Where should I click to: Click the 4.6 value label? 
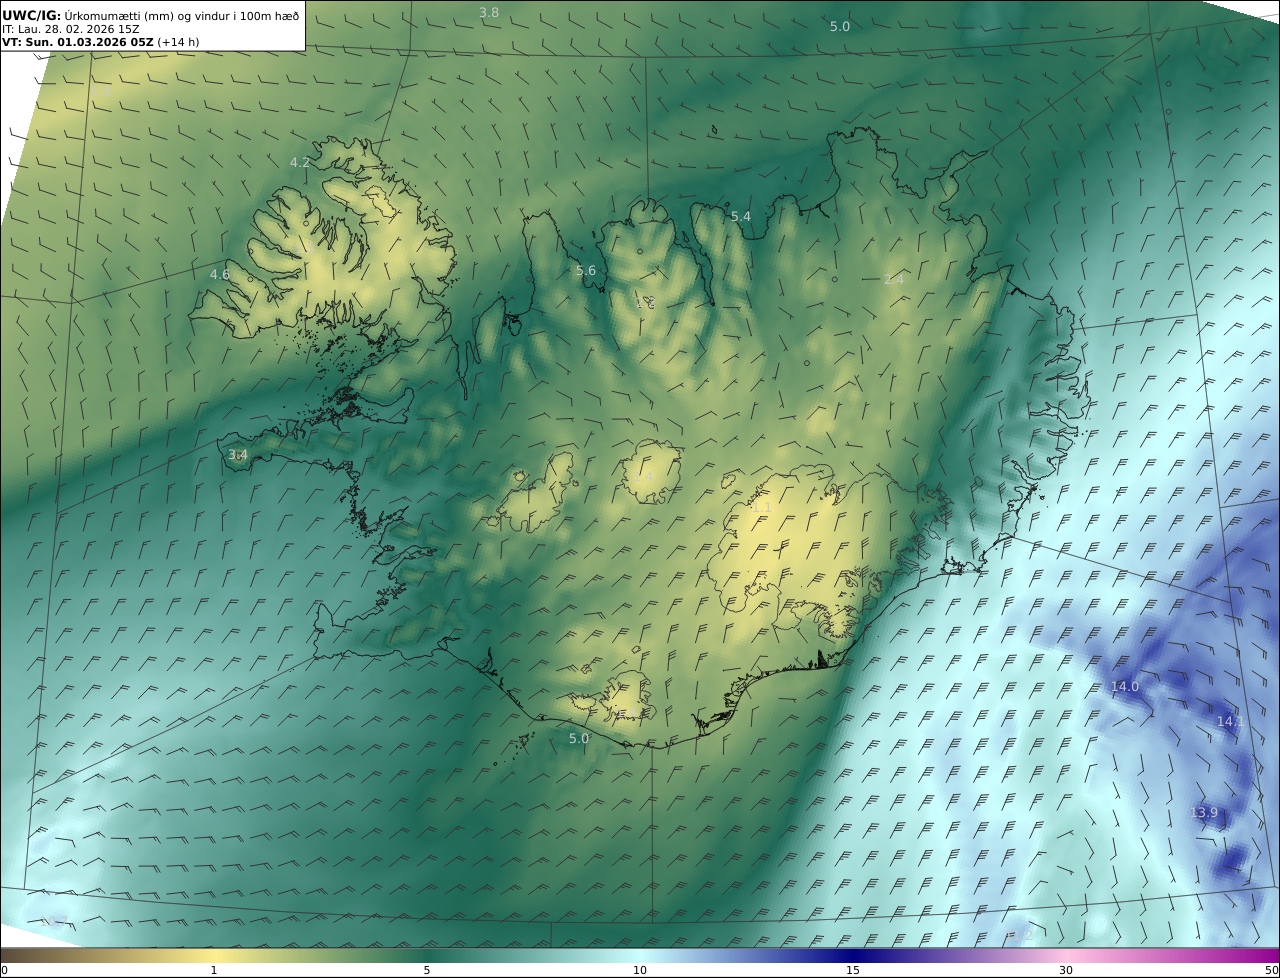point(220,274)
